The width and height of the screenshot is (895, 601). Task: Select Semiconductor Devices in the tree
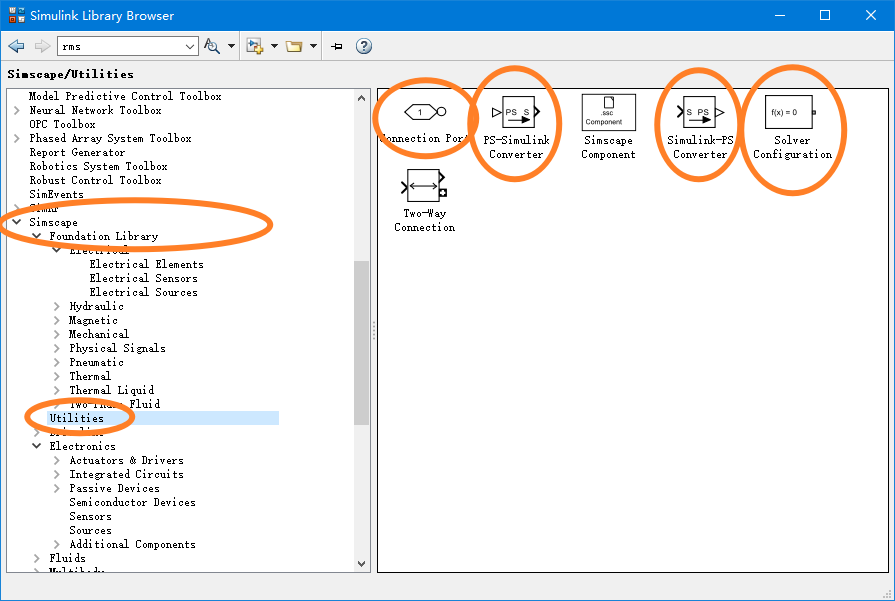[x=132, y=502]
